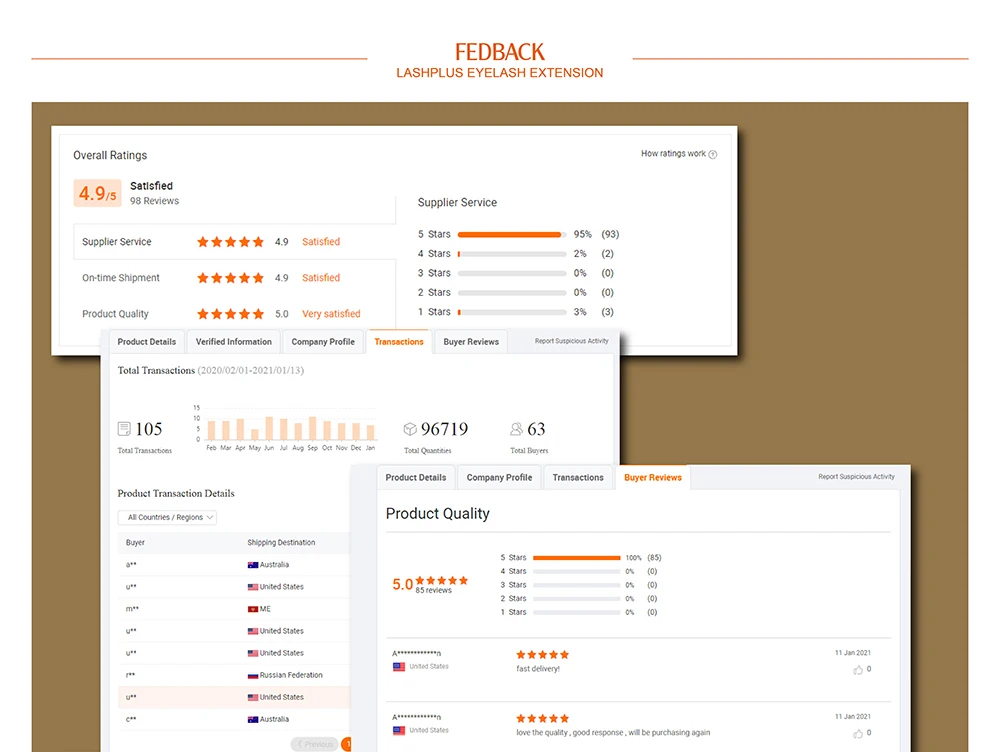Click the Product Transaction Details heading
Viewport: 1000px width, 752px height.
point(176,494)
